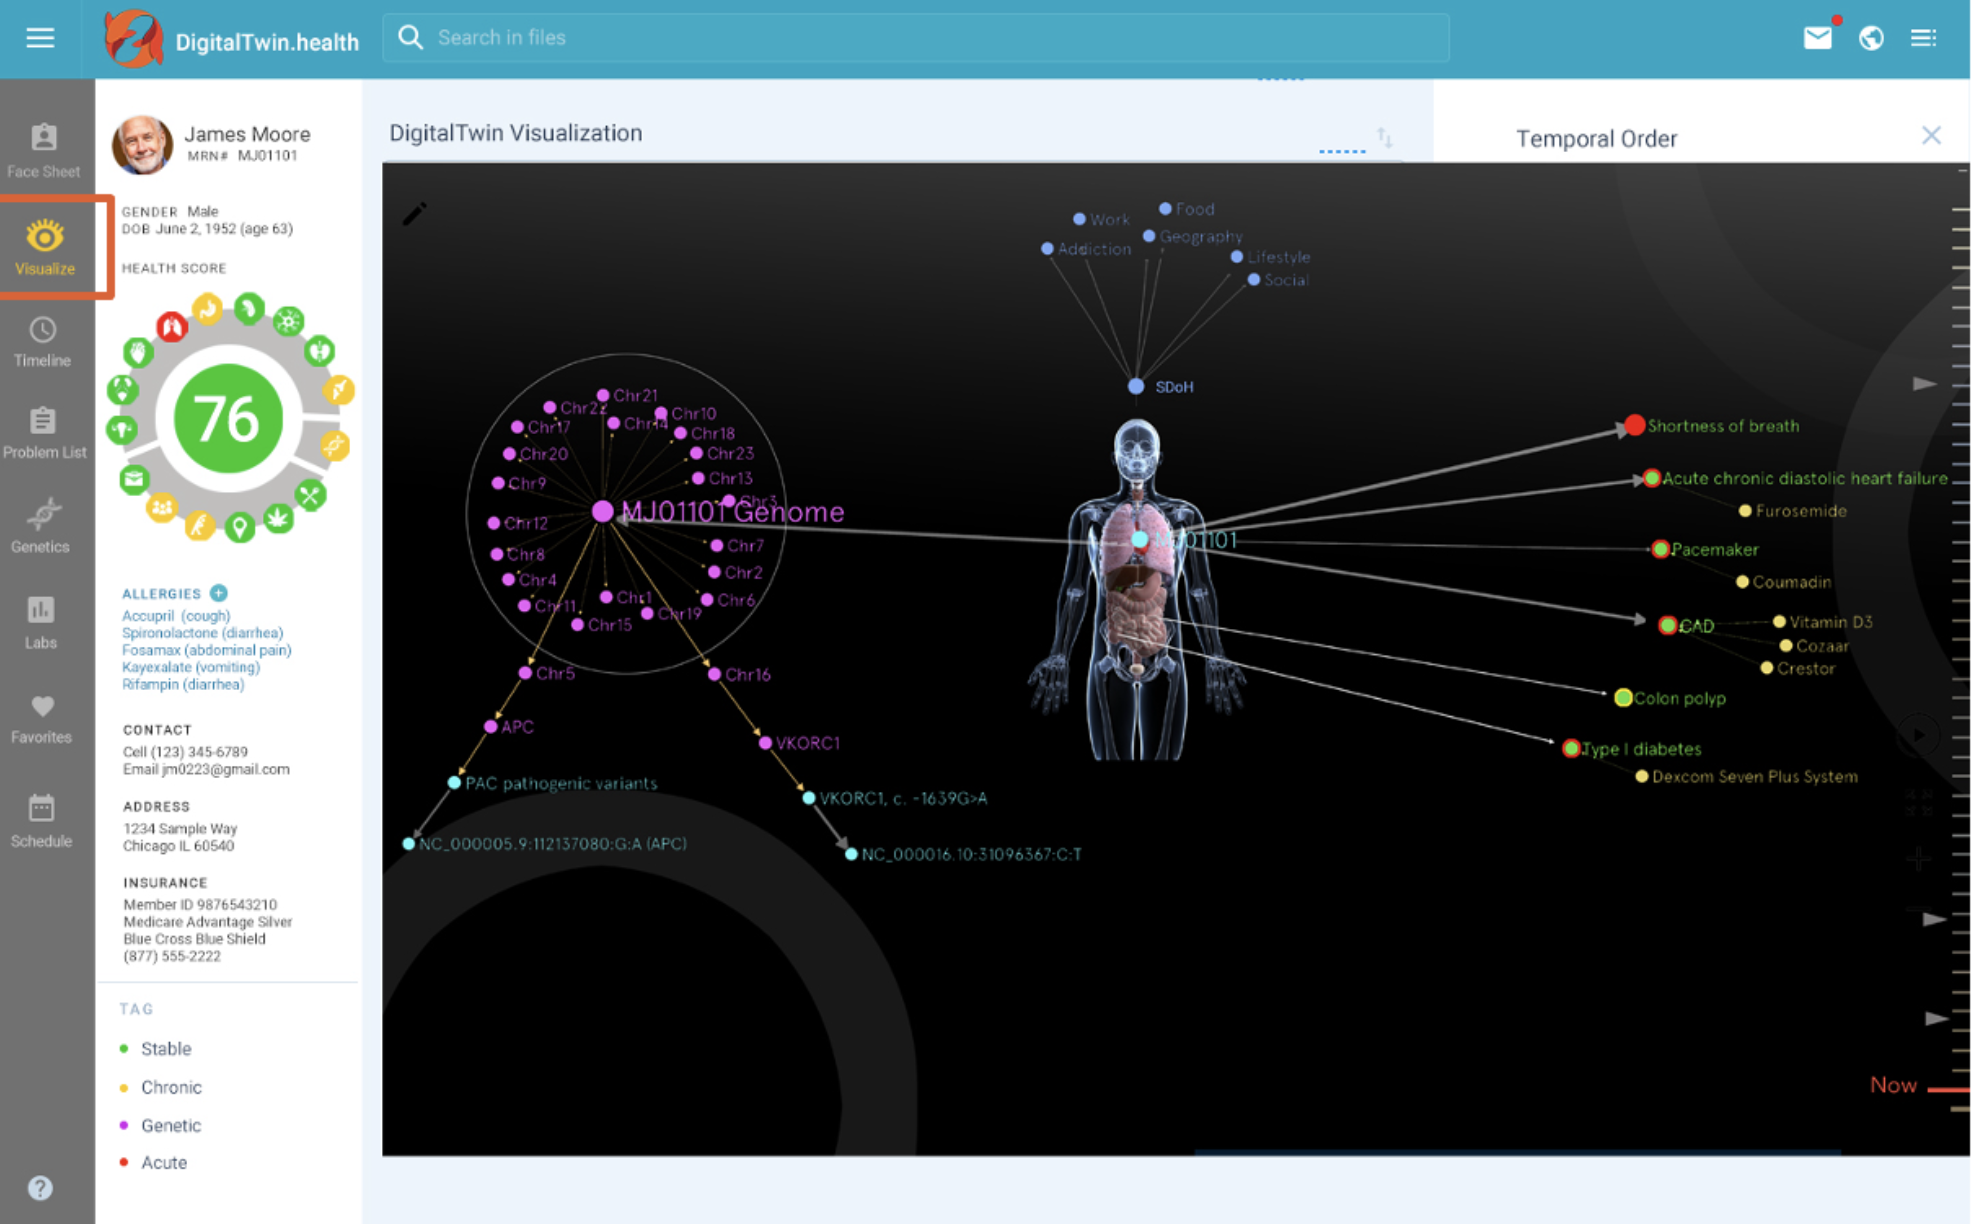Open the Timeline sidebar section
Image resolution: width=1972 pixels, height=1224 pixels.
click(42, 342)
